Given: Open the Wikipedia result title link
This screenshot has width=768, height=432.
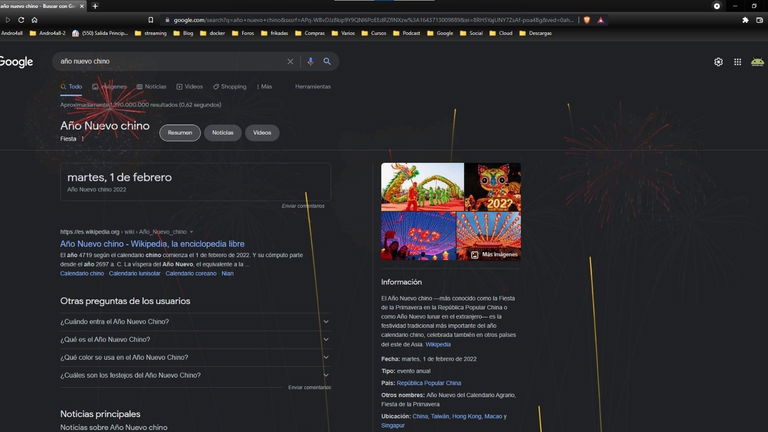Looking at the screenshot, I should click(x=152, y=243).
